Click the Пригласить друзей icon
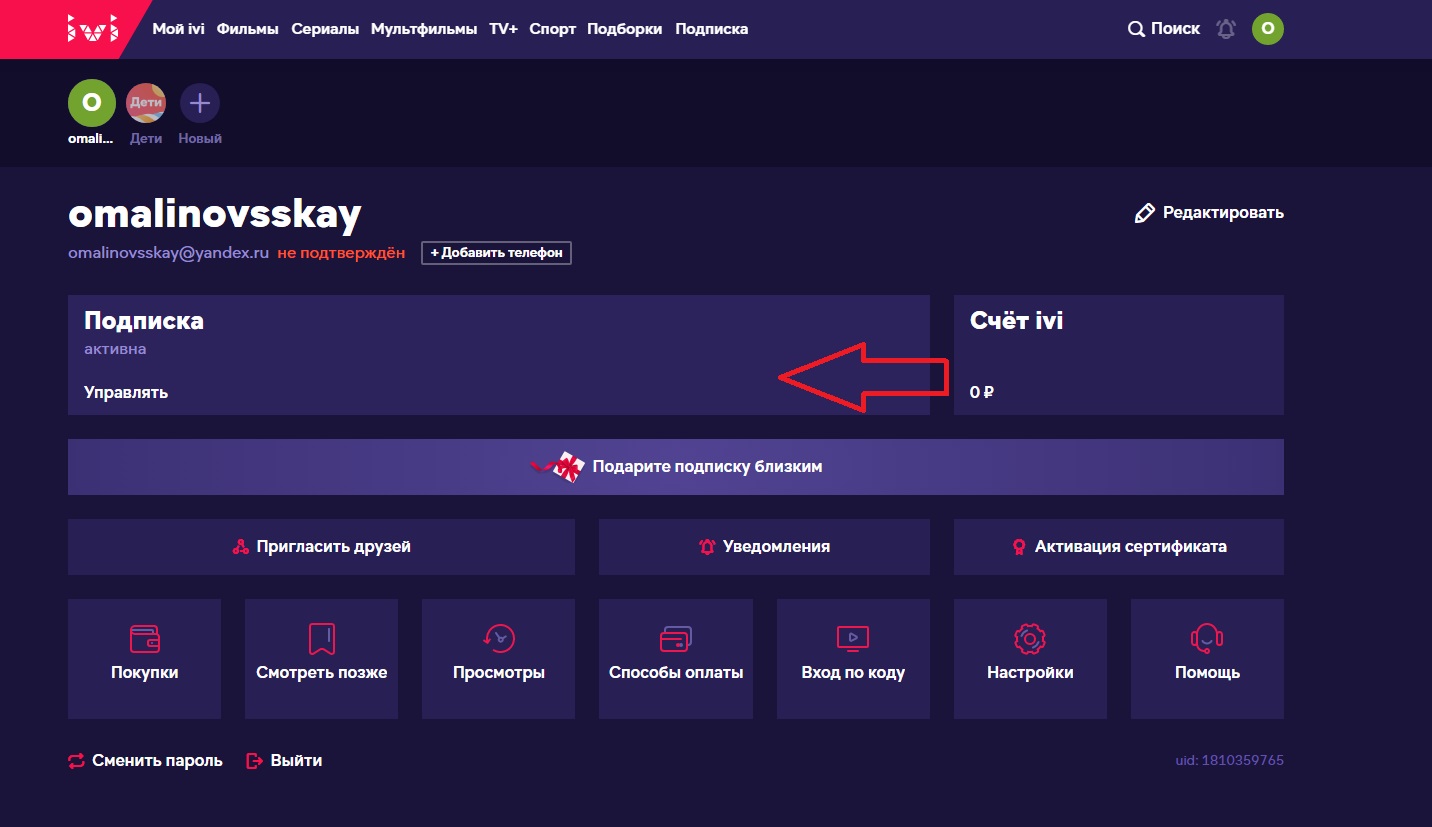This screenshot has height=827, width=1432. pos(240,547)
